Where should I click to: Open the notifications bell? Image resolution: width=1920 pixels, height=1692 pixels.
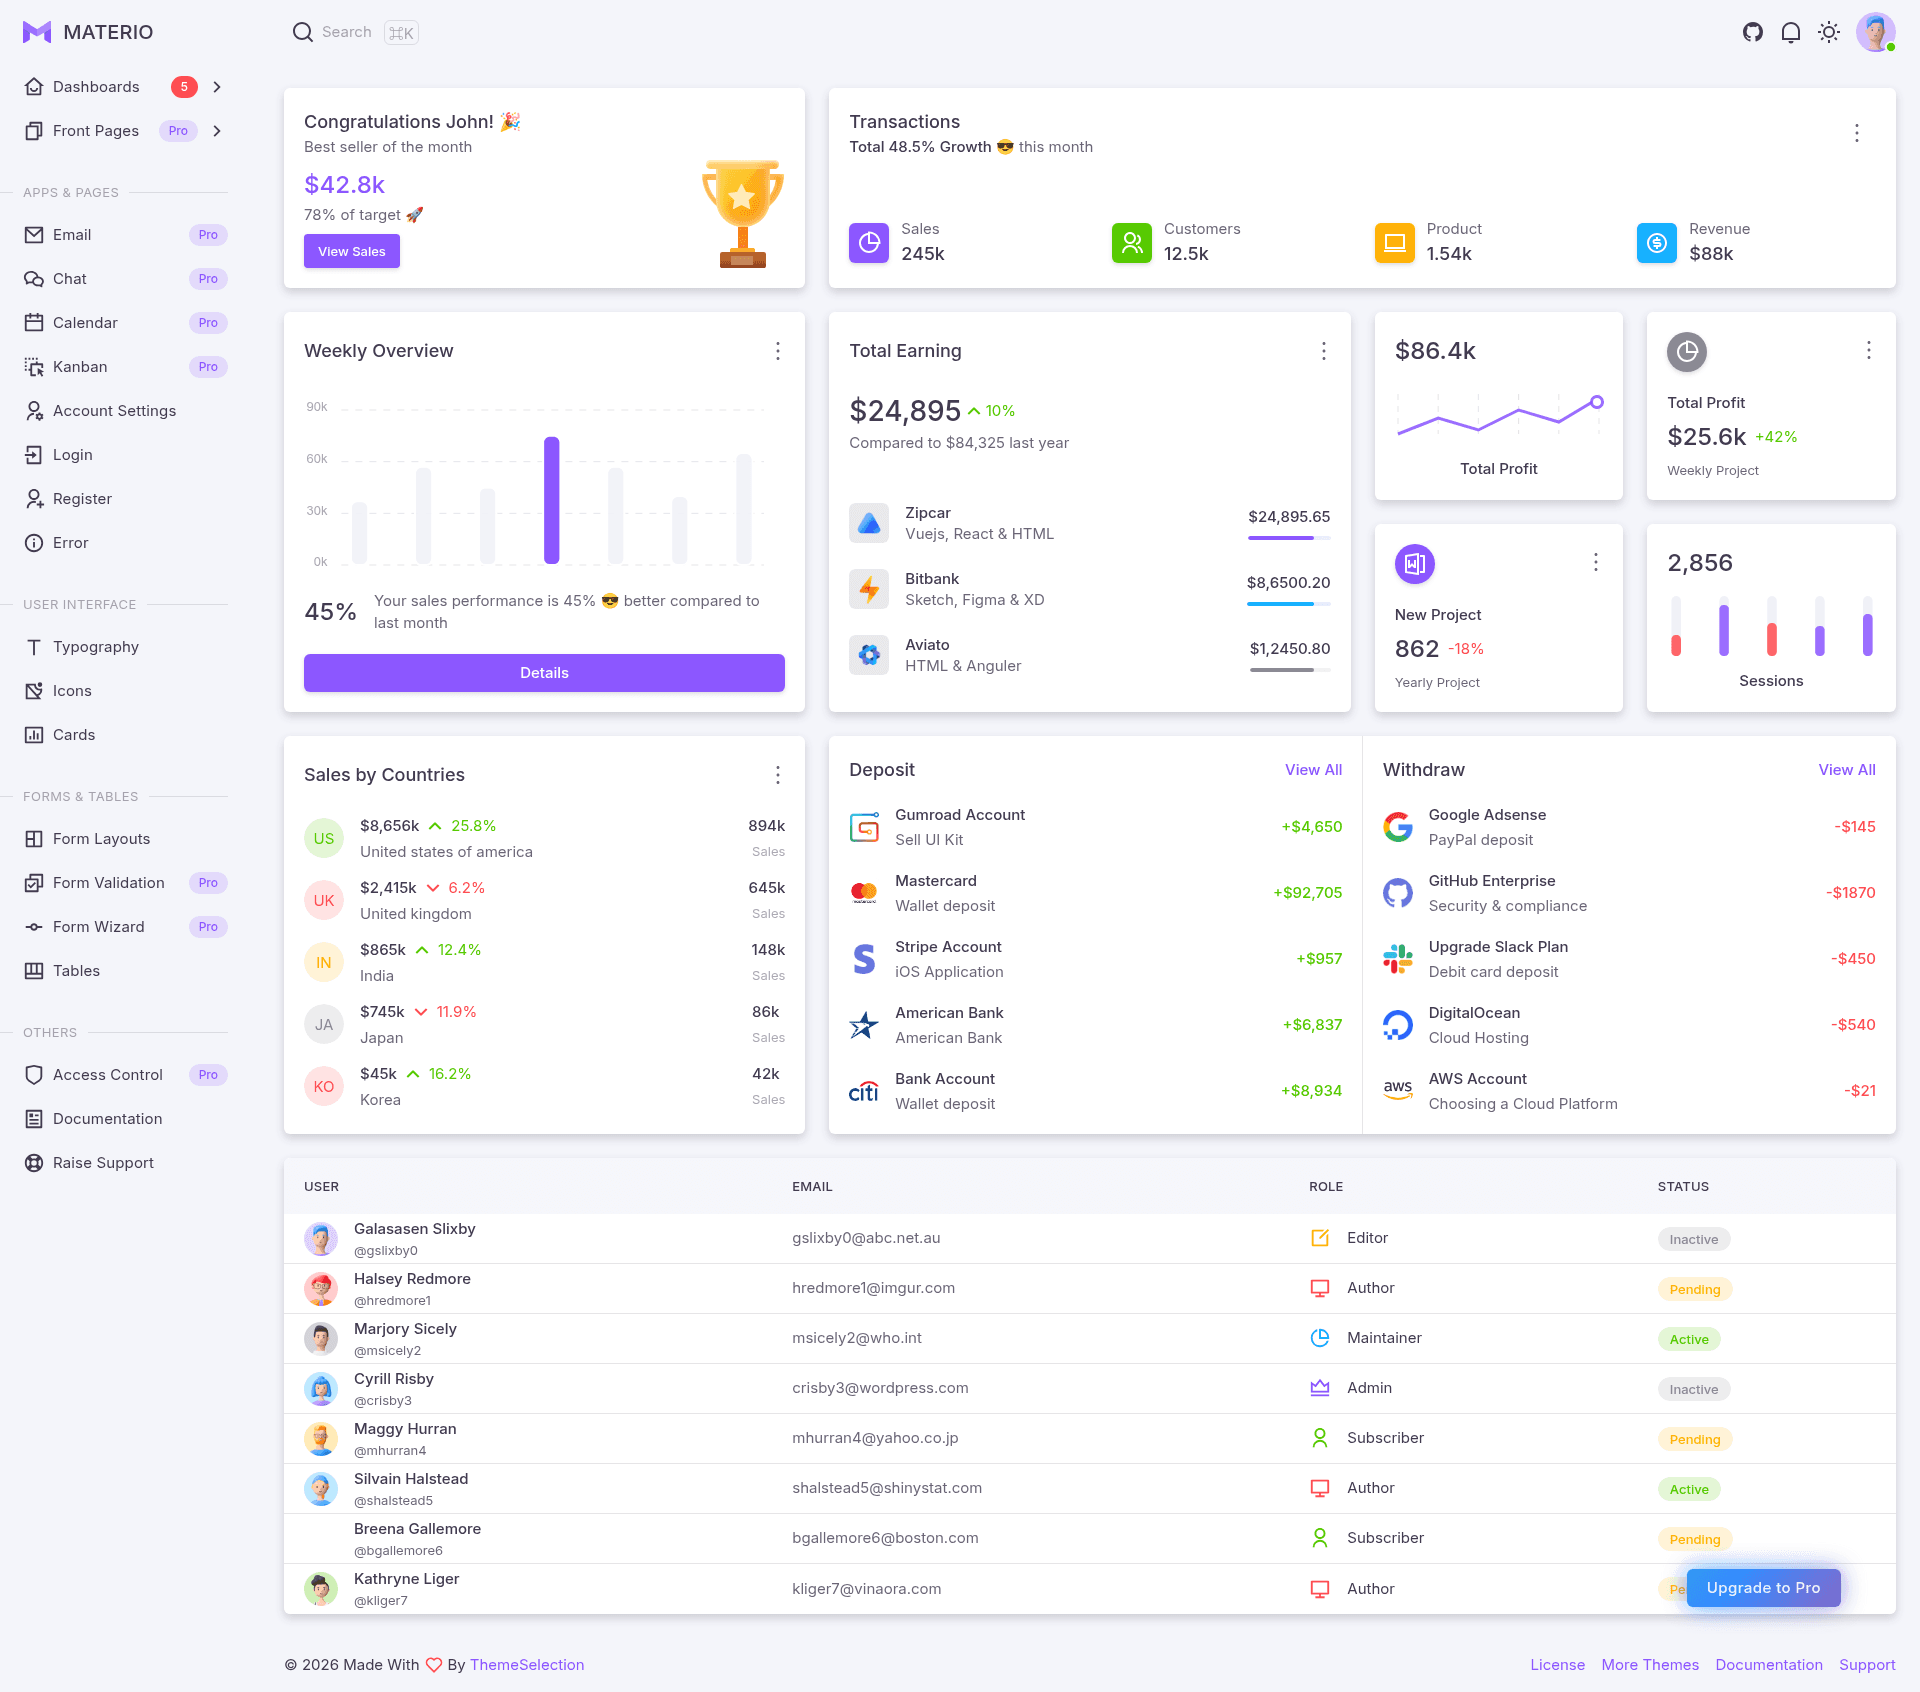1790,32
